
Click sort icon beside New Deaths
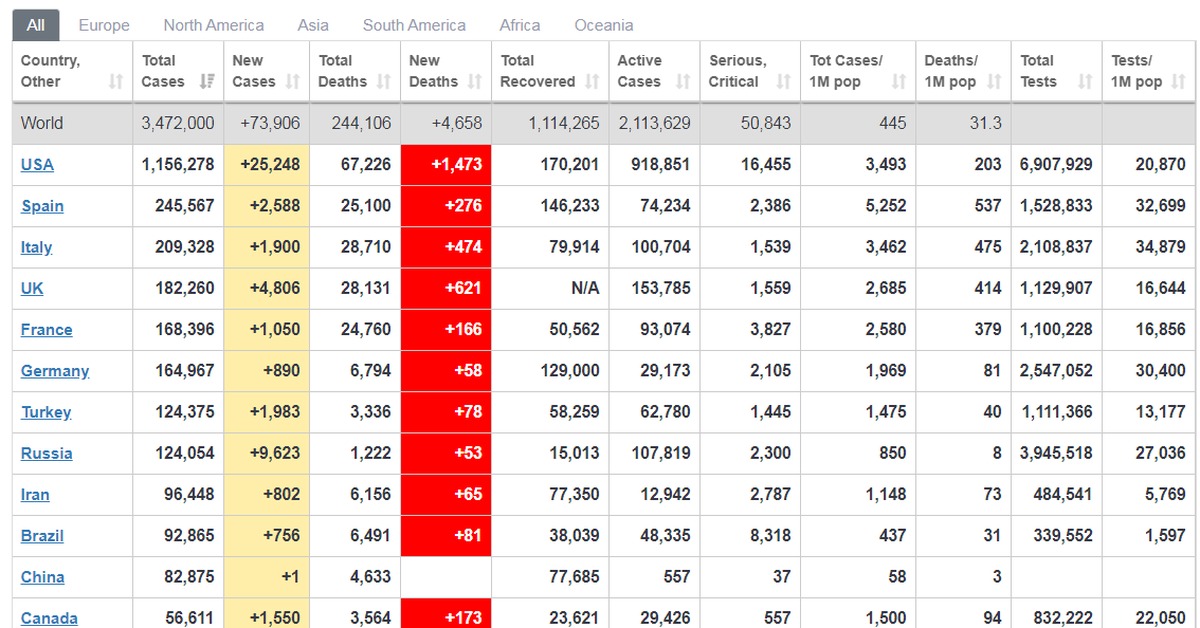pyautogui.click(x=474, y=82)
